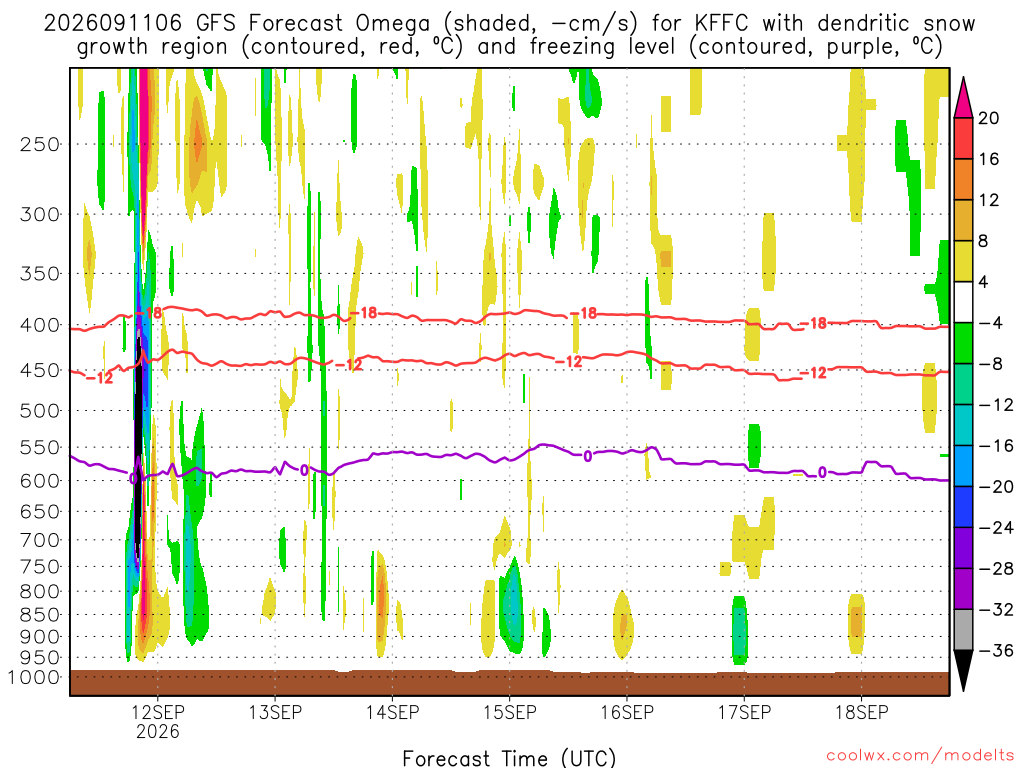Click the 850 pressure level label
The width and height of the screenshot is (1024, 768).
pyautogui.click(x=40, y=615)
